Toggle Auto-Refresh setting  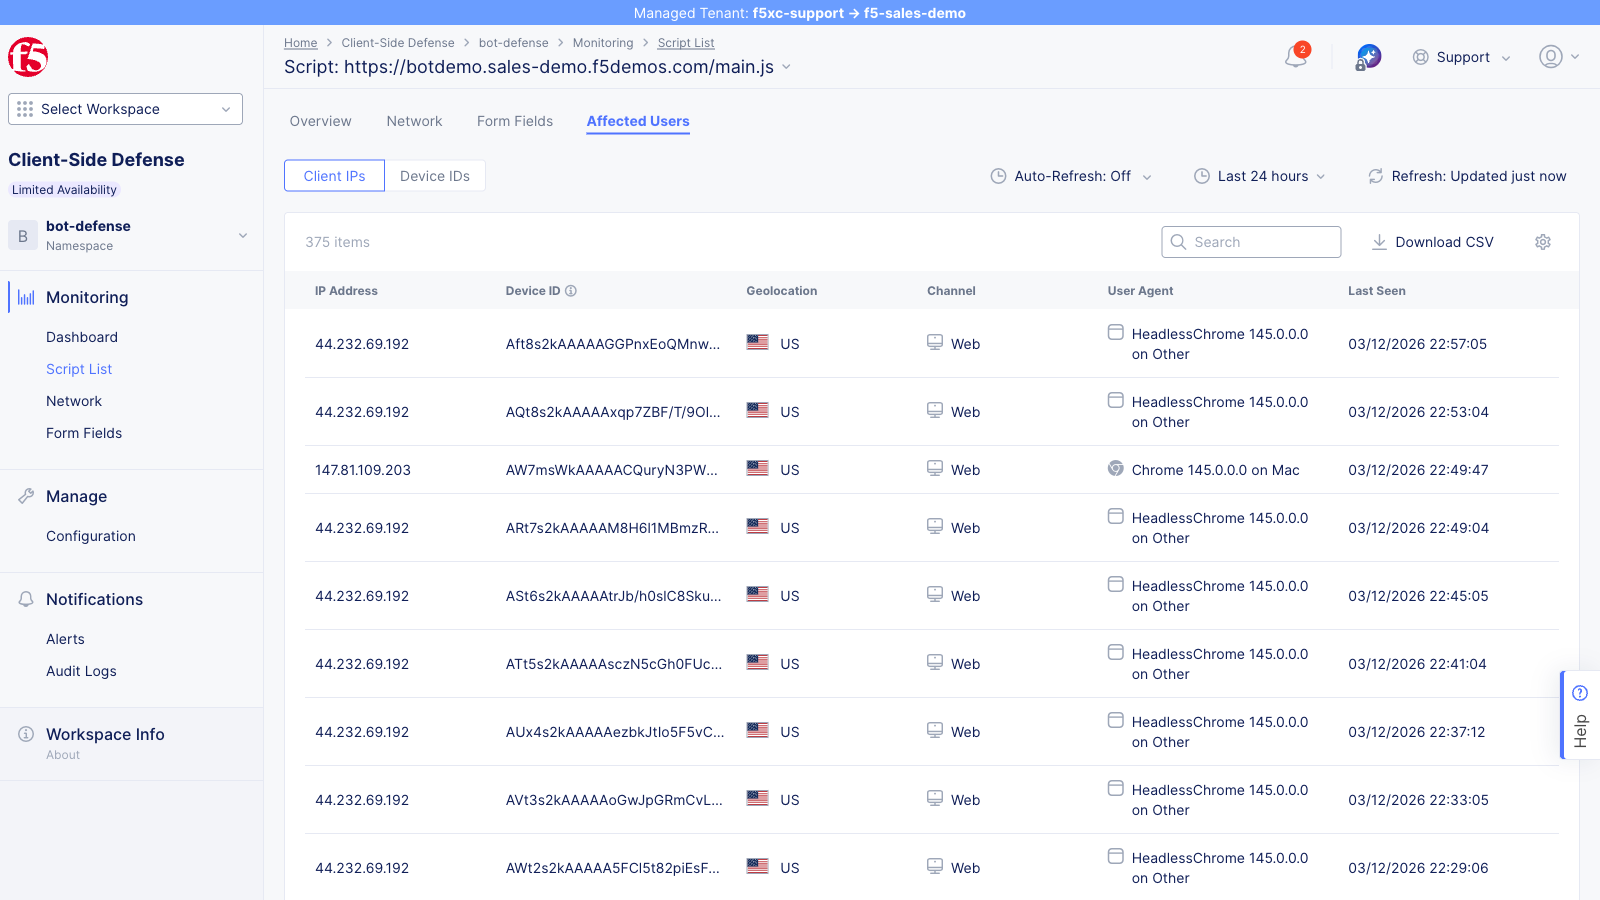(x=1070, y=176)
